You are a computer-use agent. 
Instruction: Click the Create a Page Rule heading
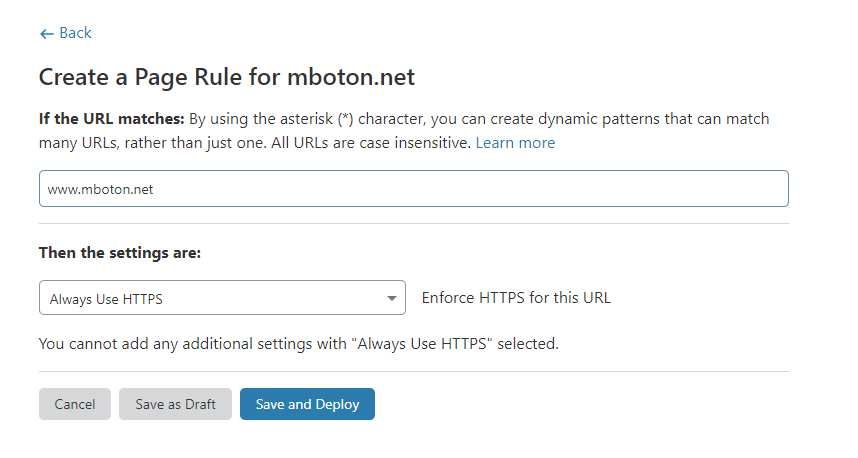[226, 77]
